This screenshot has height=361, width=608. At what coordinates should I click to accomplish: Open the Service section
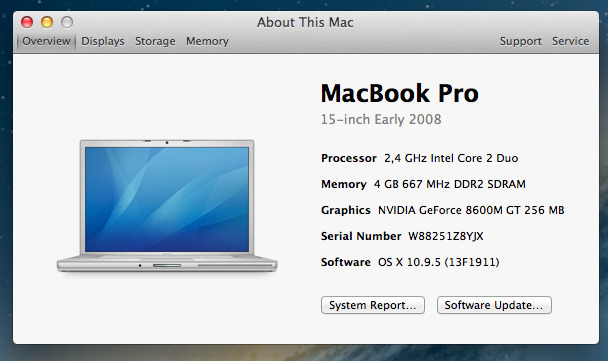[570, 41]
